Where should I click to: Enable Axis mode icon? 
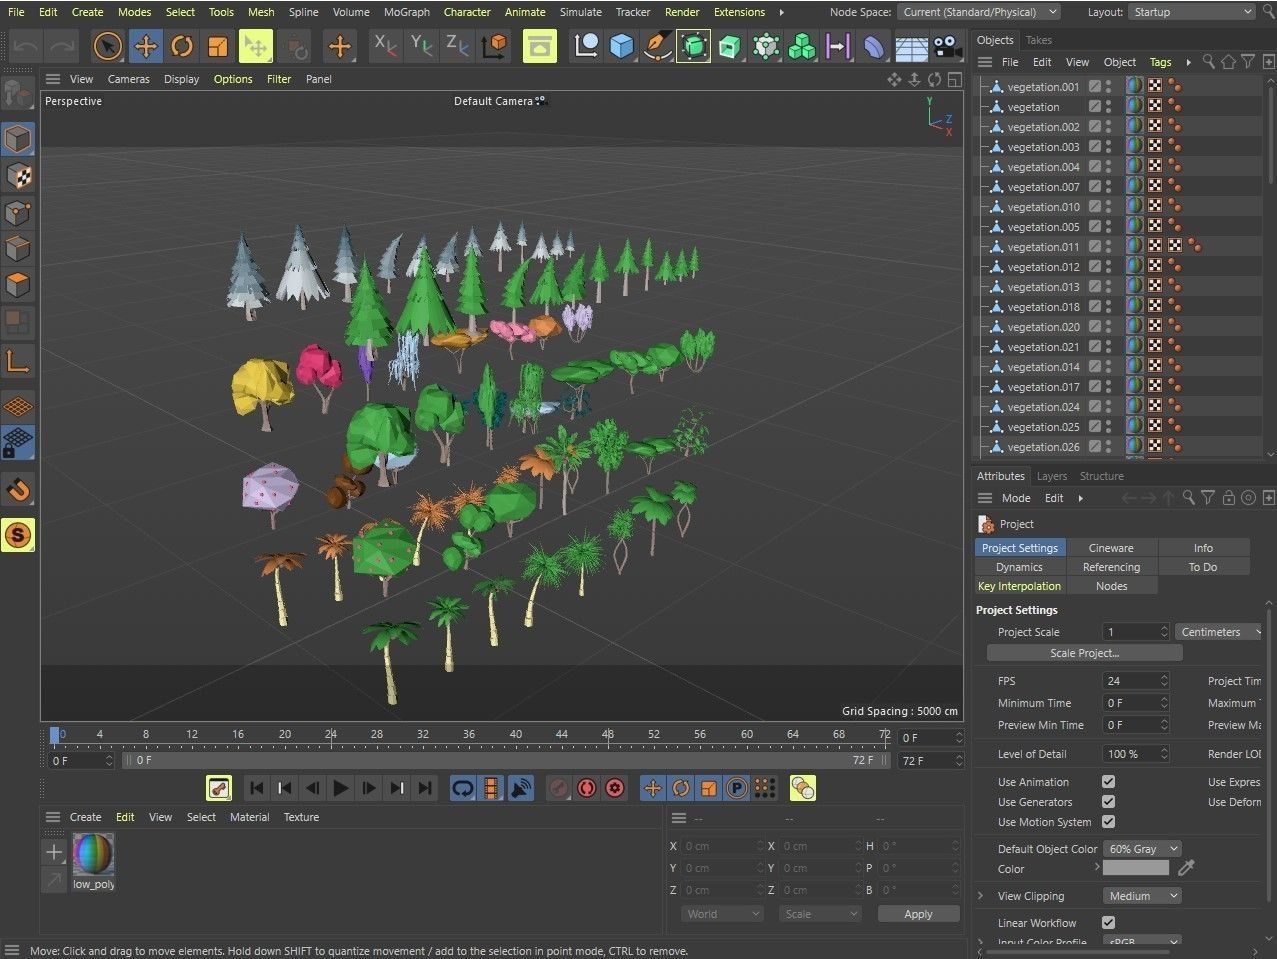pyautogui.click(x=17, y=361)
